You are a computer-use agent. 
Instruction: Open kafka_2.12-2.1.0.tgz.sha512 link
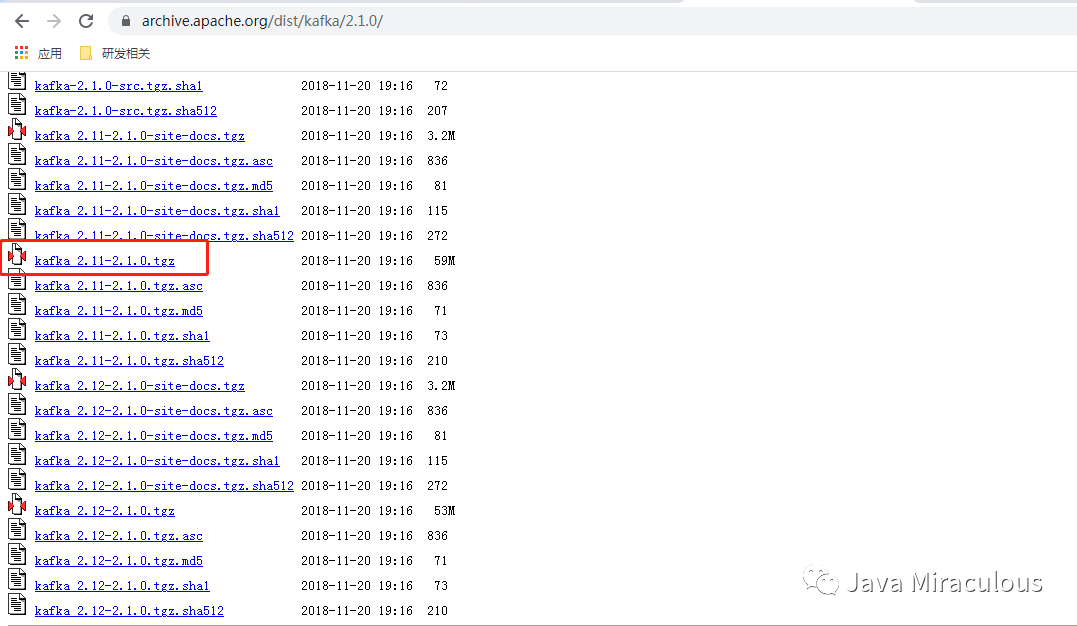point(129,611)
